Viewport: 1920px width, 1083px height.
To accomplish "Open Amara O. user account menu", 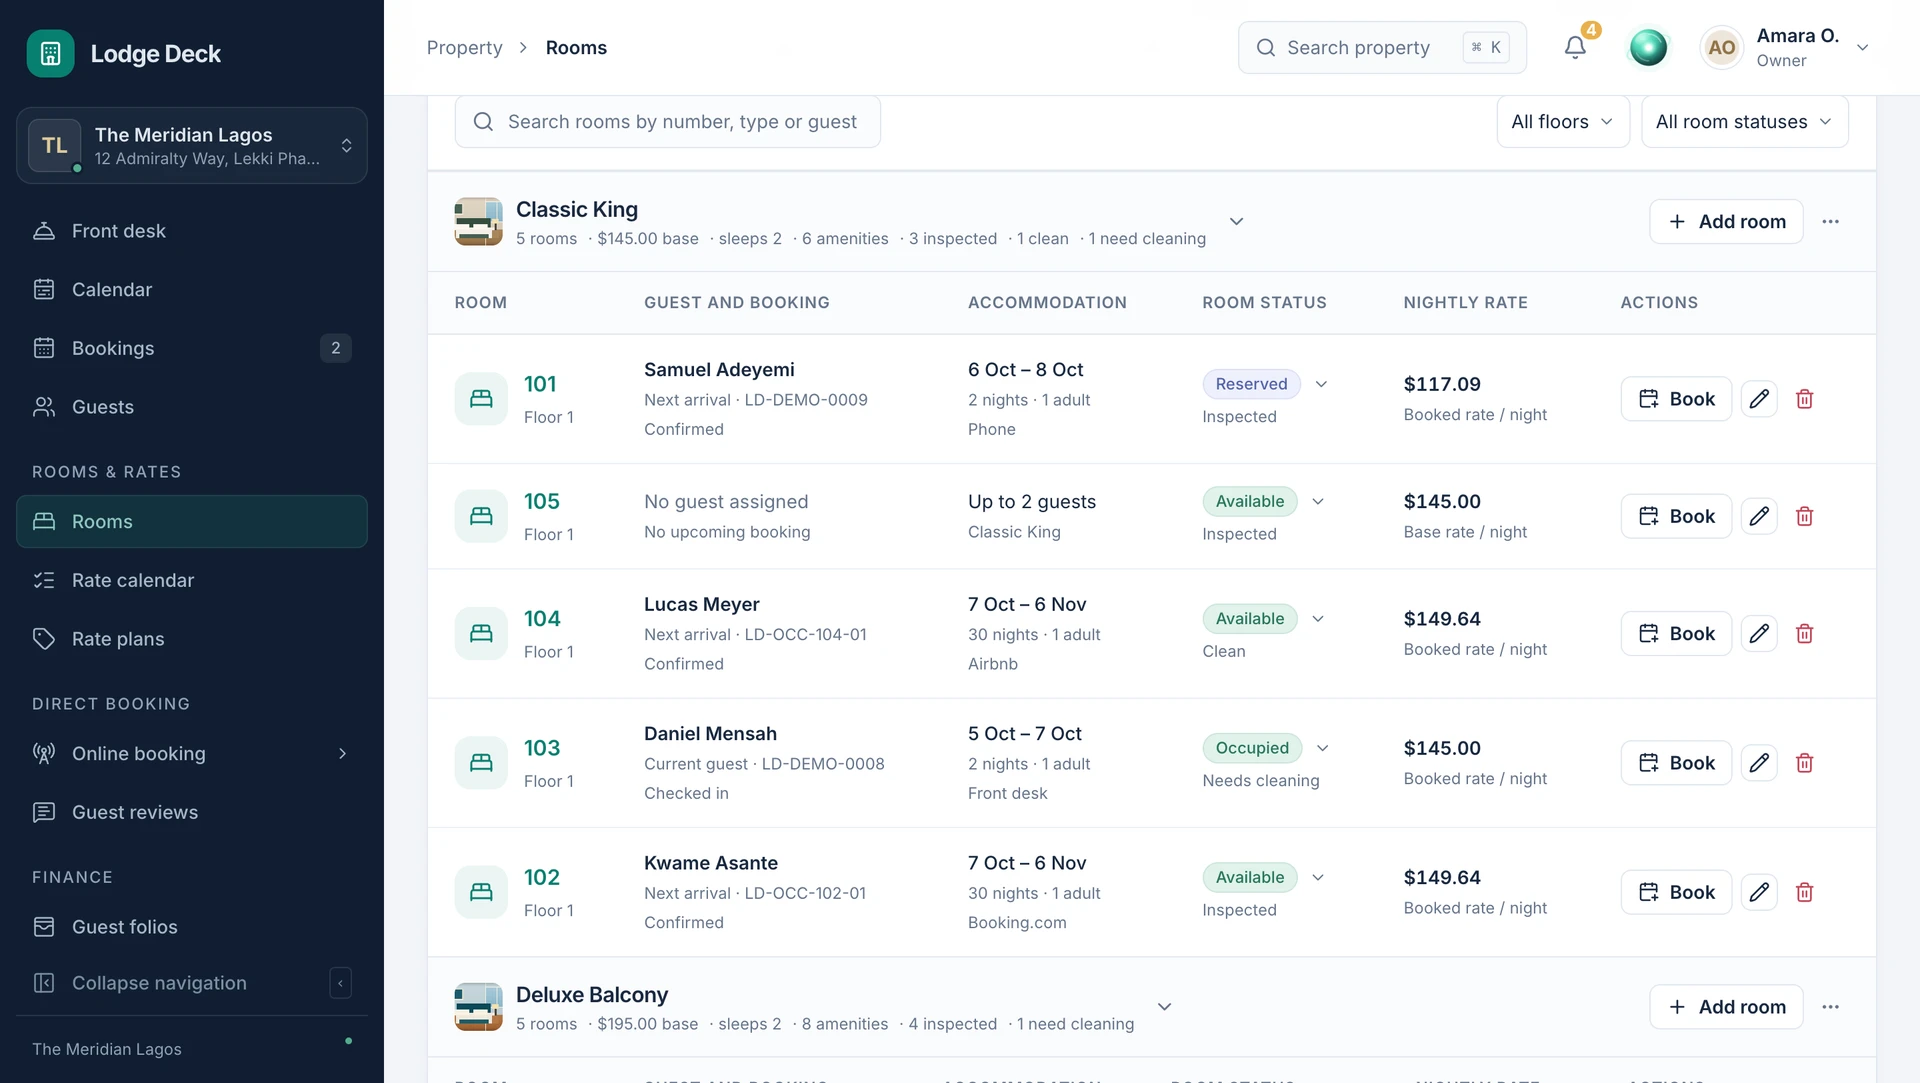I will [1785, 47].
